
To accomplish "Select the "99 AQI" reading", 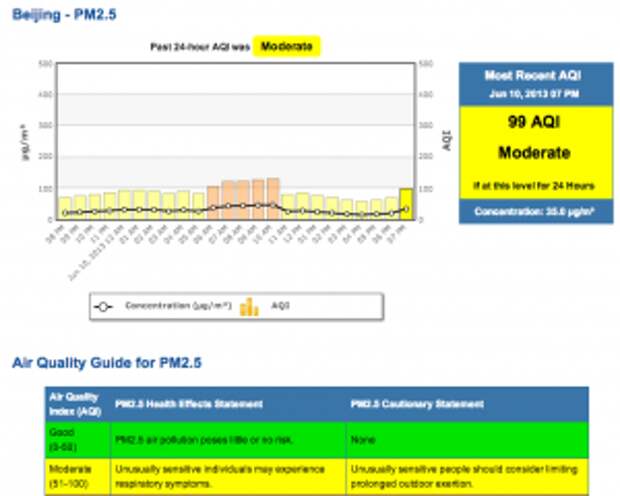I will (x=534, y=122).
